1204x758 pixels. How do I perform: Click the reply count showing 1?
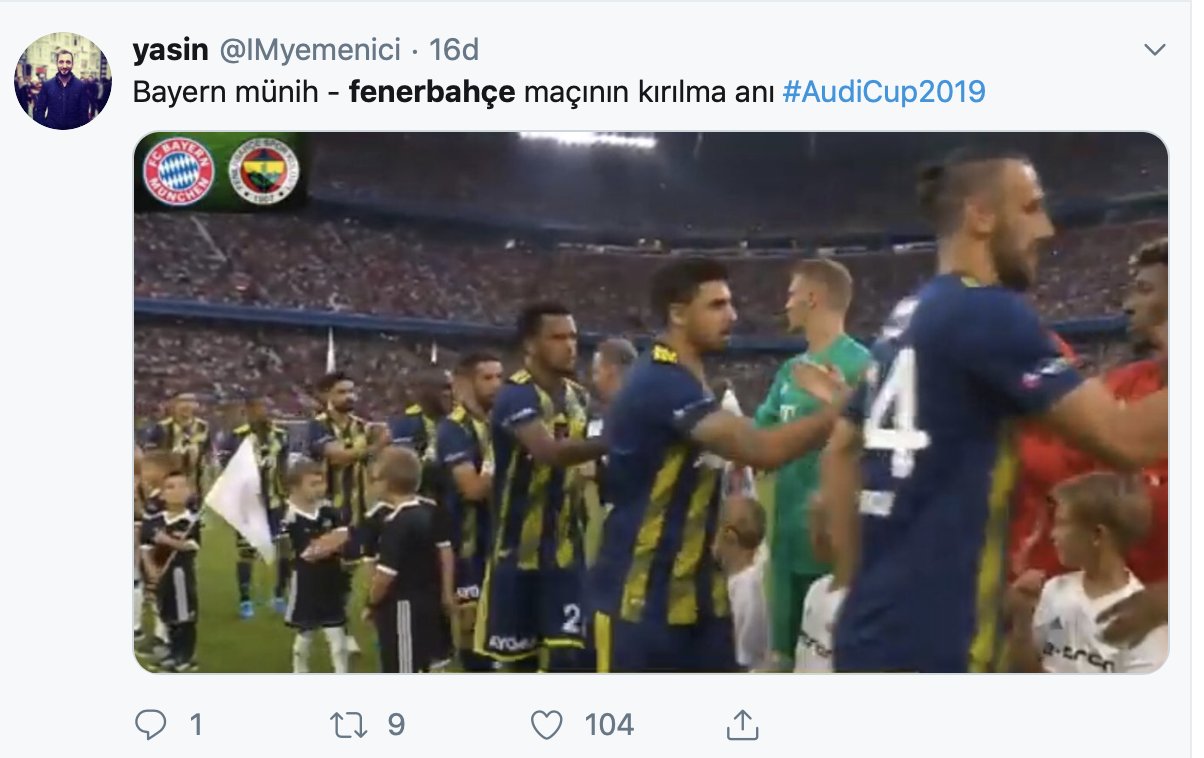[195, 725]
